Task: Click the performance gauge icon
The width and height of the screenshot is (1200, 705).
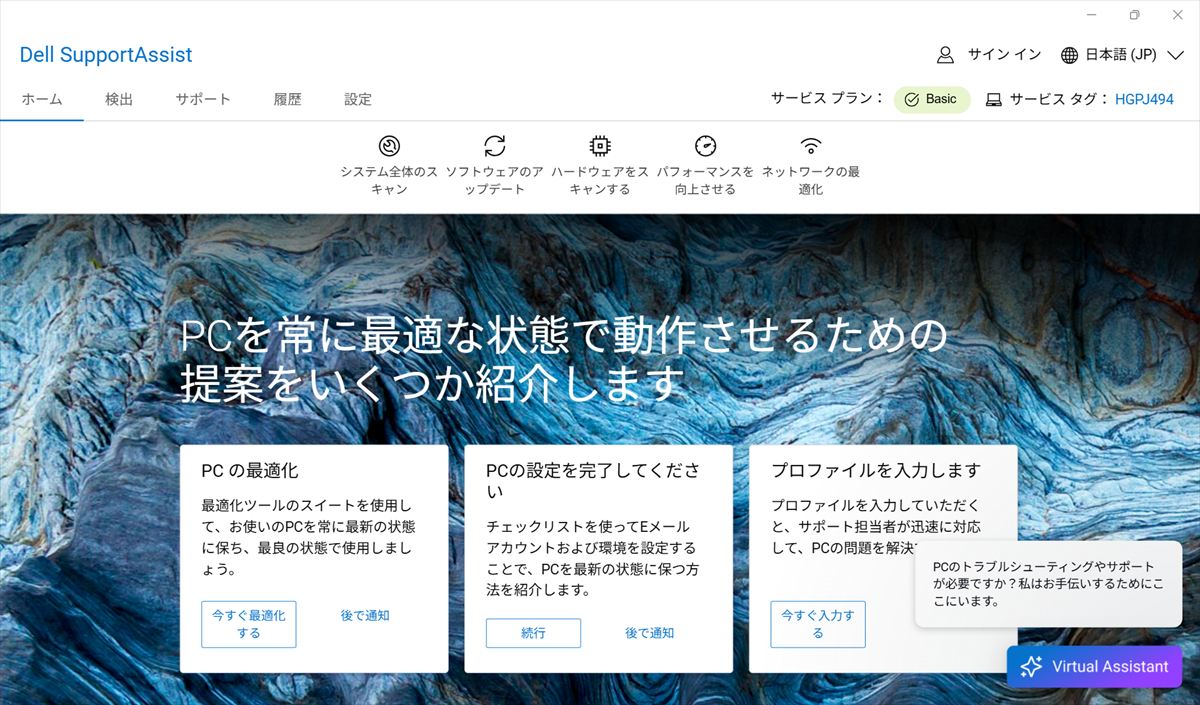Action: (706, 146)
